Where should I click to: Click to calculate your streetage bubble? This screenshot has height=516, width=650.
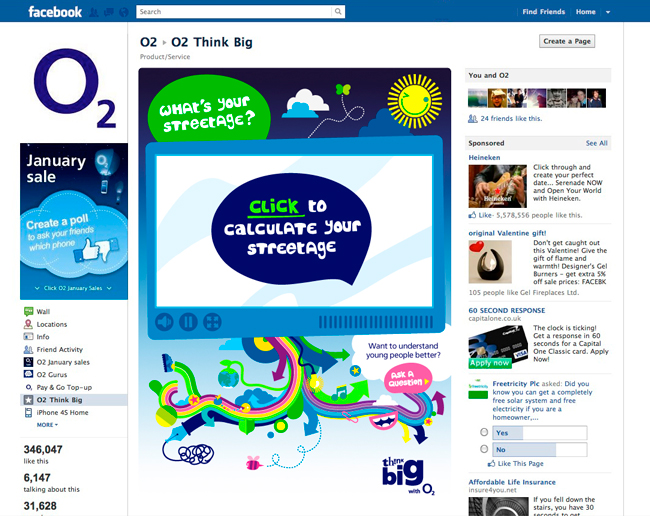(x=291, y=228)
